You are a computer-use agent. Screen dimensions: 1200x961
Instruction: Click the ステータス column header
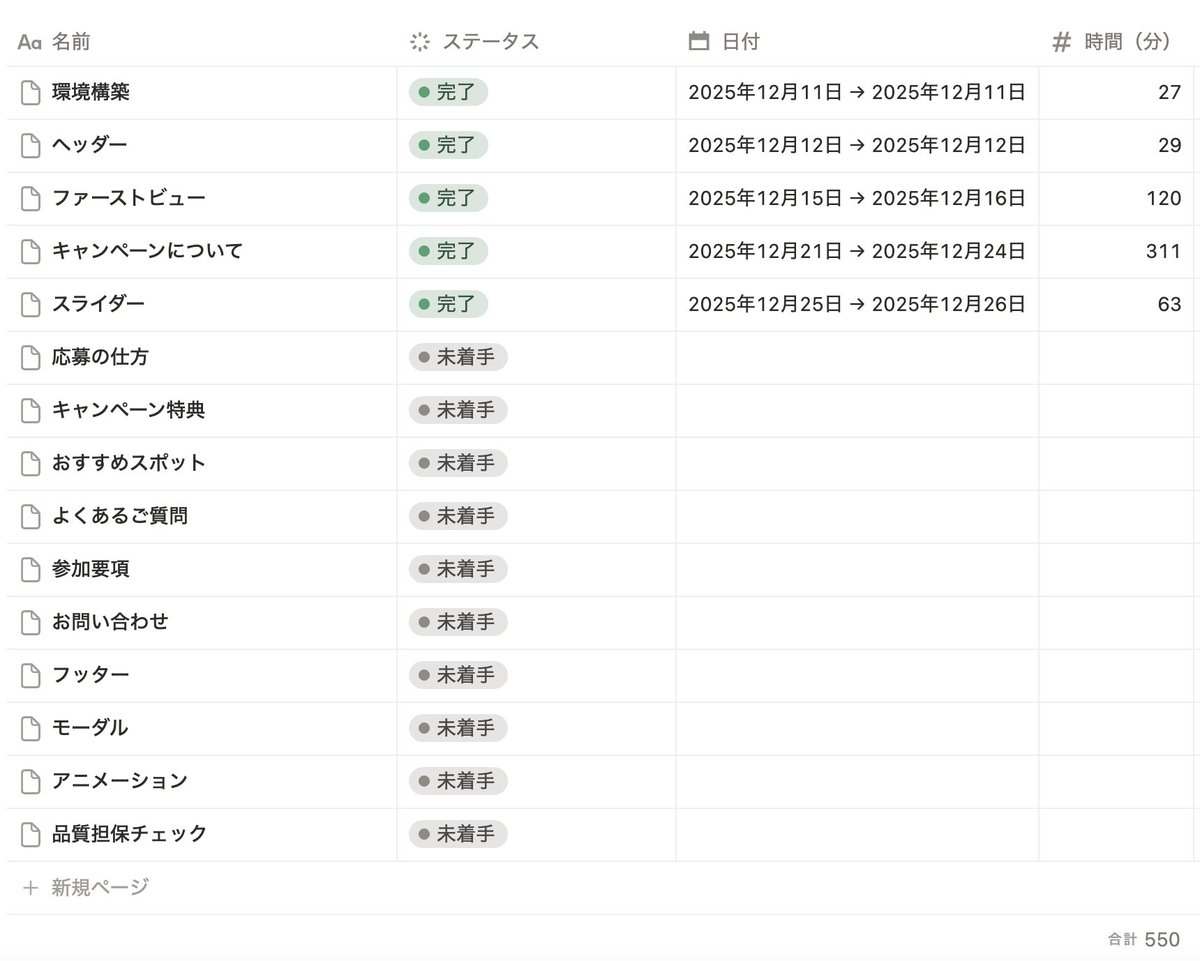(488, 42)
